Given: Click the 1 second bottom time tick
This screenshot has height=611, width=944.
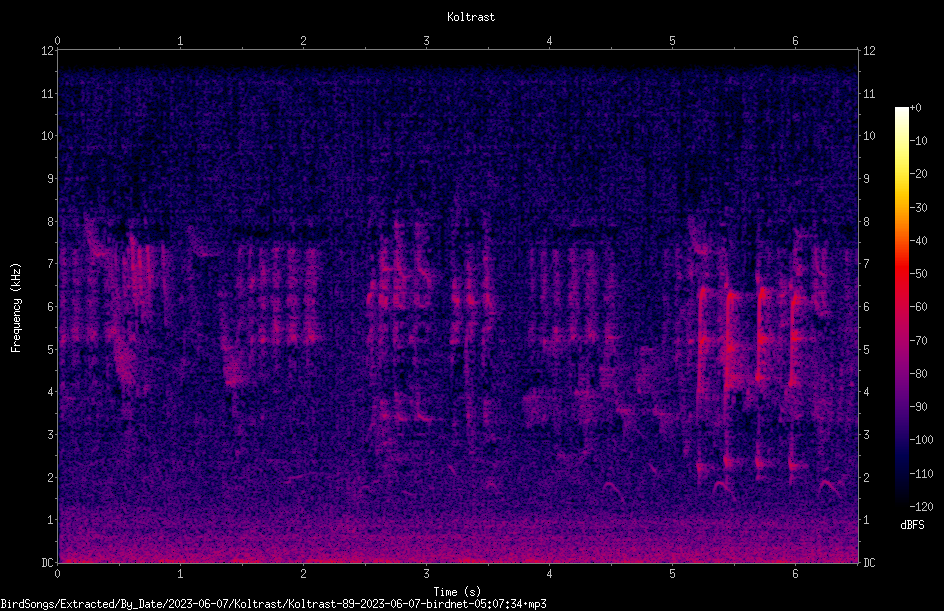Looking at the screenshot, I should pos(180,574).
